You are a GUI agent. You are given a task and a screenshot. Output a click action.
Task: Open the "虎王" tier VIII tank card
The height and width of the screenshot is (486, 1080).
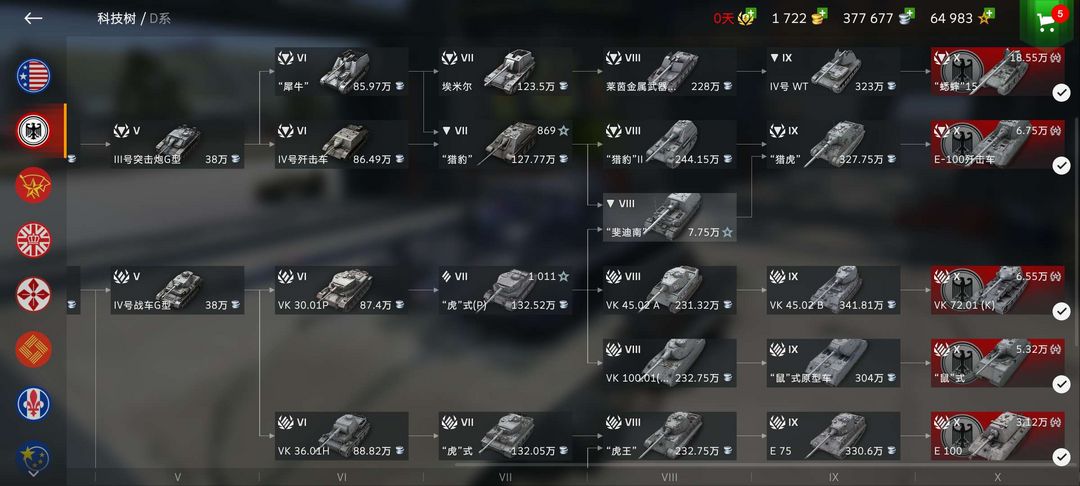669,436
